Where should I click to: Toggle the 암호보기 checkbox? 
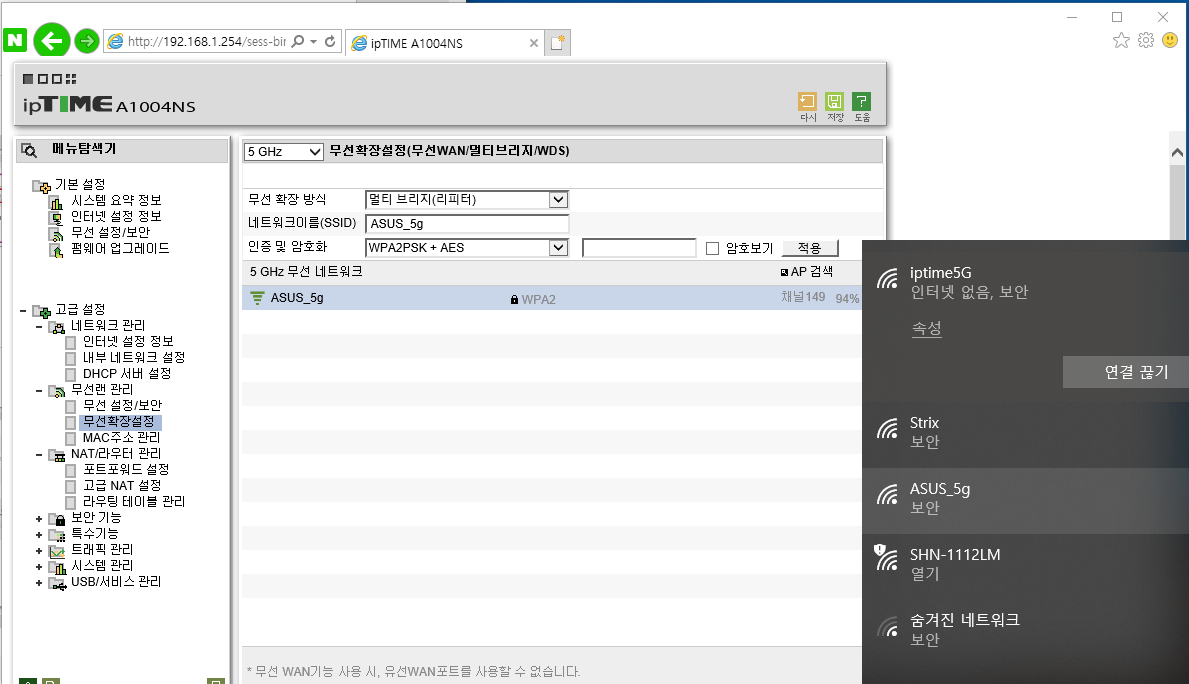tap(712, 249)
